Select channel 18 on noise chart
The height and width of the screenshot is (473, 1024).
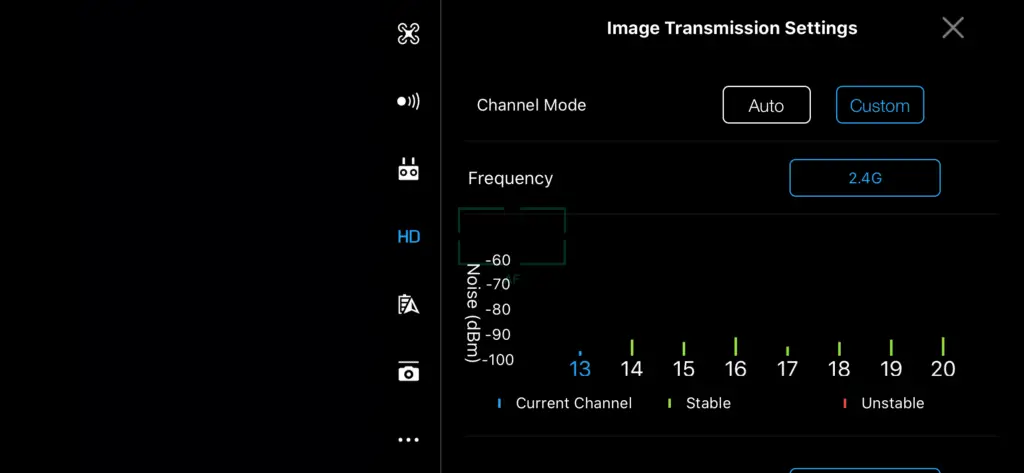pos(839,368)
